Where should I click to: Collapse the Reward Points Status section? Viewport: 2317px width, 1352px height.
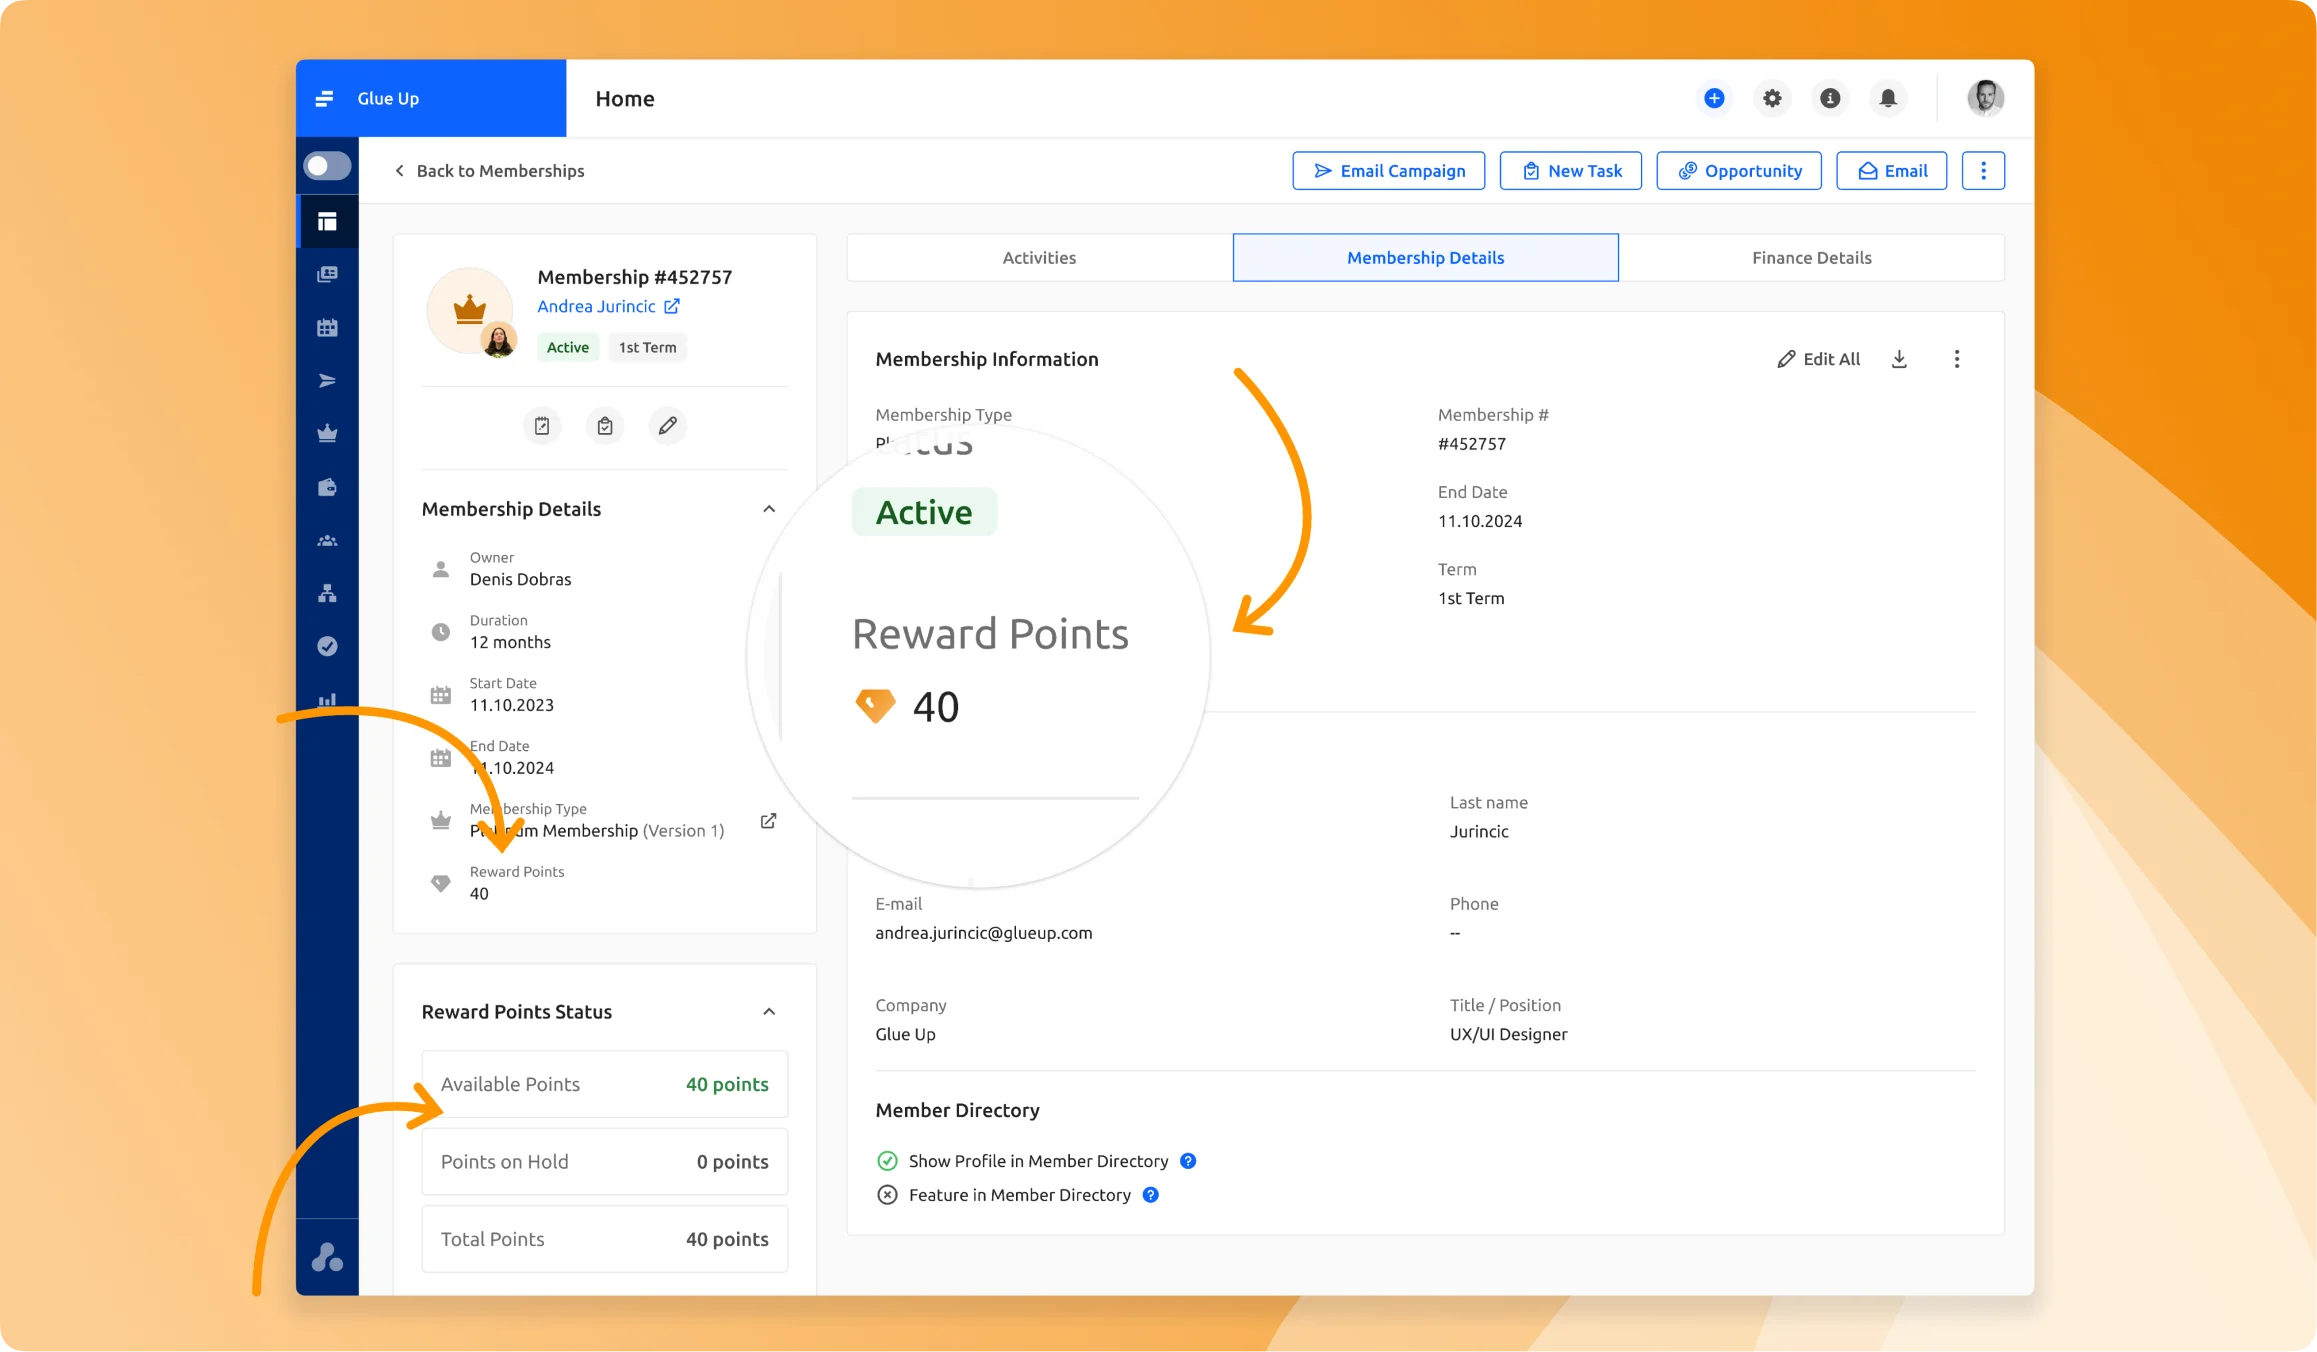[769, 1011]
